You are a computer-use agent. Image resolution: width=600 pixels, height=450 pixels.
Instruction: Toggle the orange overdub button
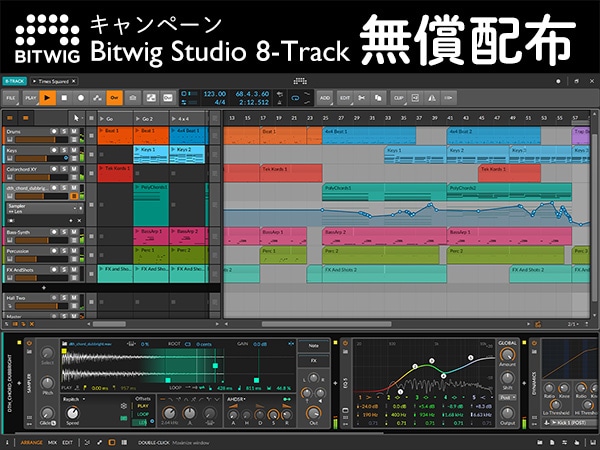click(114, 98)
